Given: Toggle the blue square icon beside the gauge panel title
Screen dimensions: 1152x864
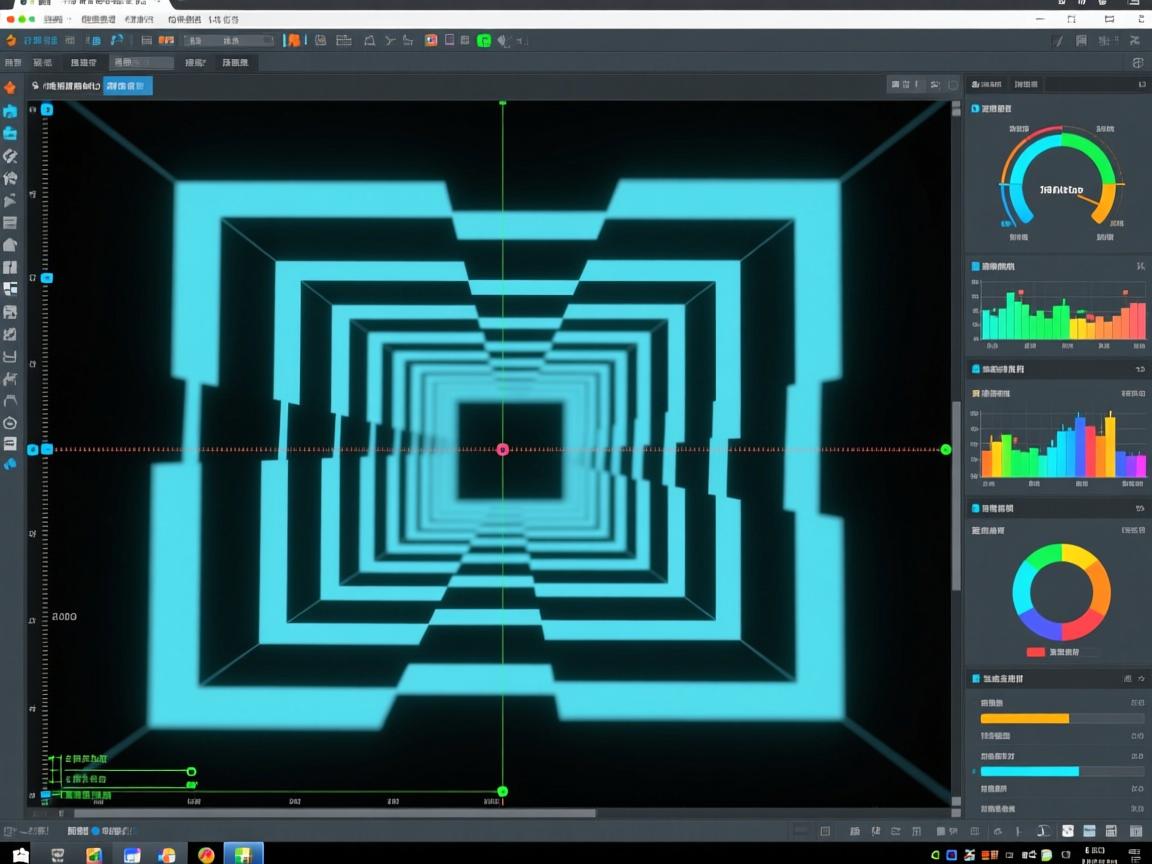Looking at the screenshot, I should [975, 108].
